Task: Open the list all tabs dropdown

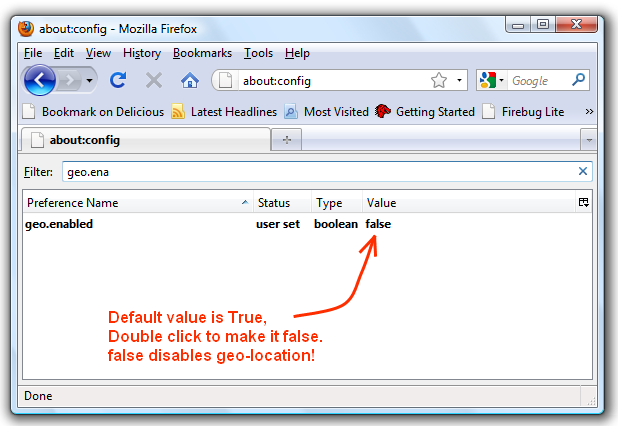Action: click(588, 140)
